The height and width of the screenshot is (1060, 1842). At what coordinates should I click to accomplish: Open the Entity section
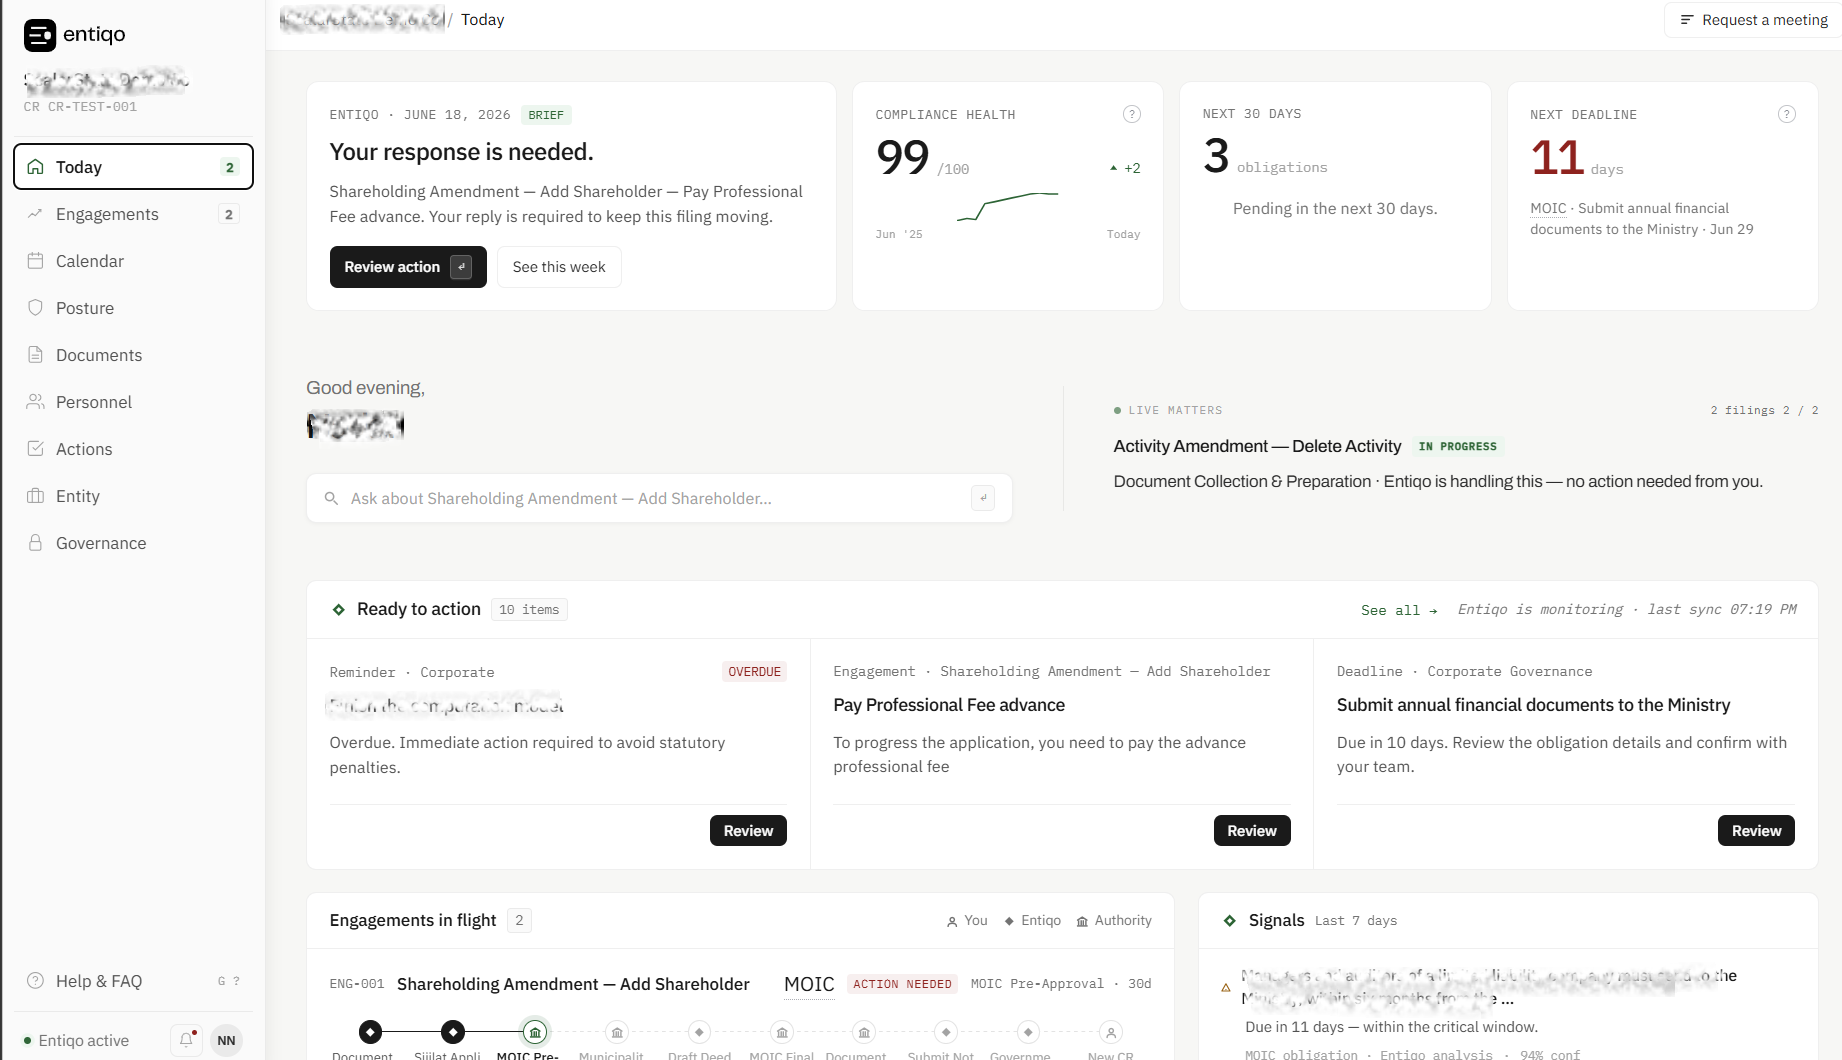tap(133, 496)
